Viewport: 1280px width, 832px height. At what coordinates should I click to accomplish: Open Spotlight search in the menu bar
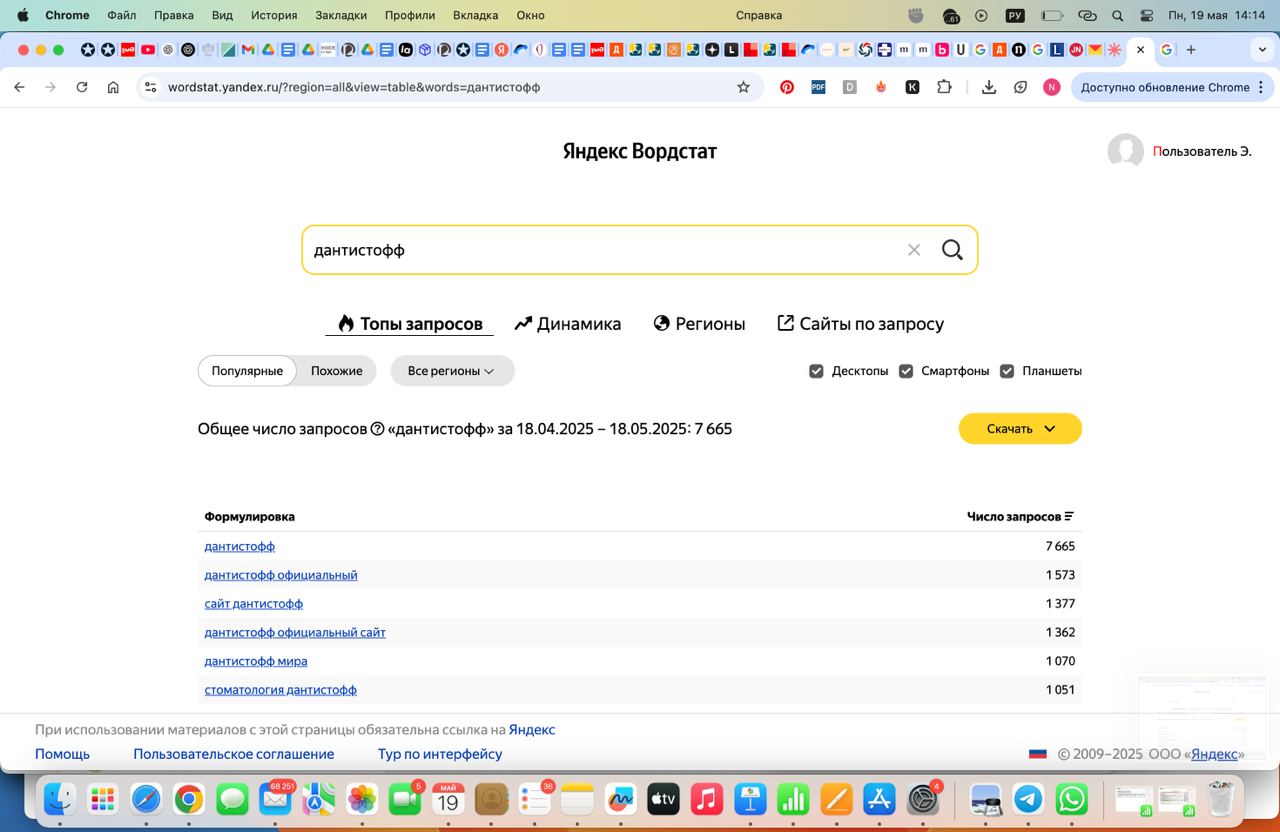pyautogui.click(x=1117, y=15)
